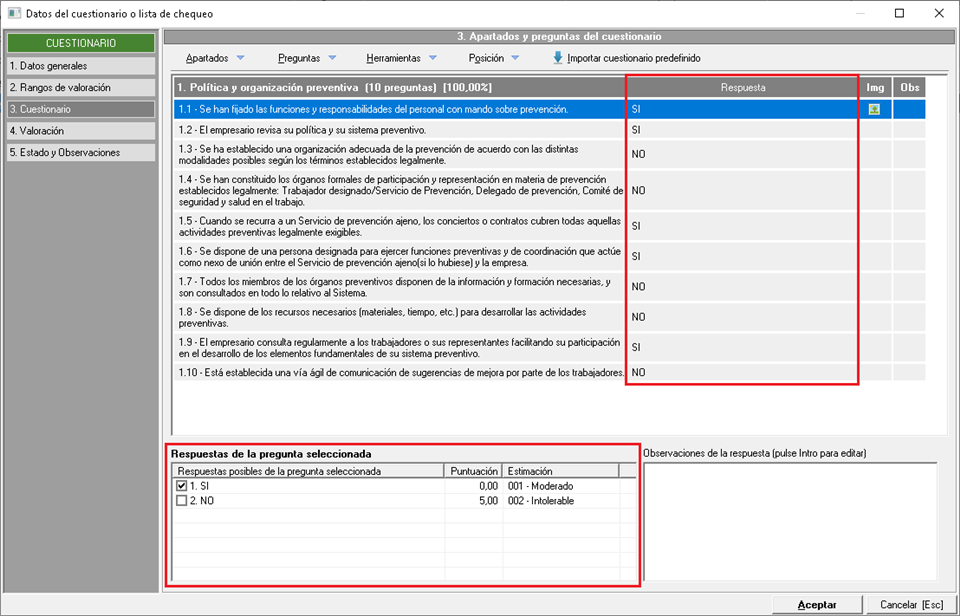
Task: Open the Apartados dropdown menu
Action: (x=214, y=58)
